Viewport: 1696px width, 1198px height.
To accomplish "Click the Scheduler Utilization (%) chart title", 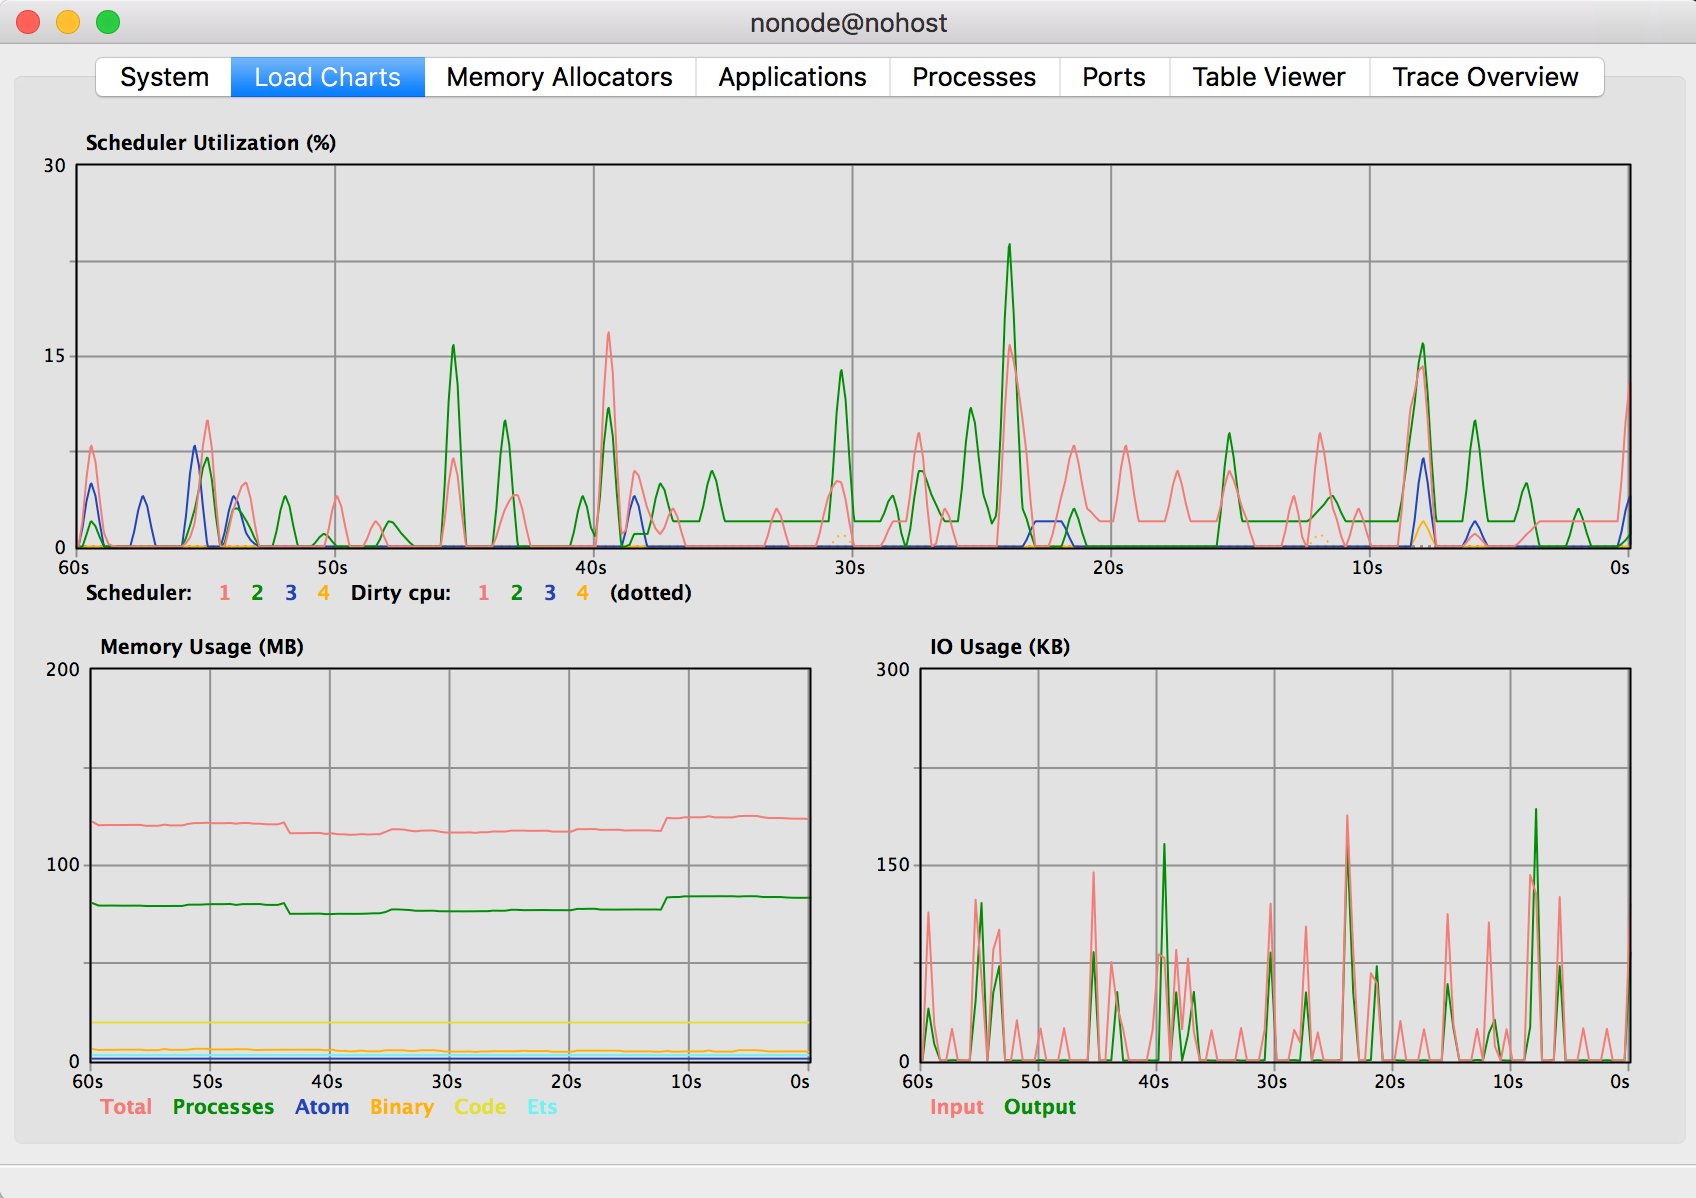I will [x=211, y=143].
